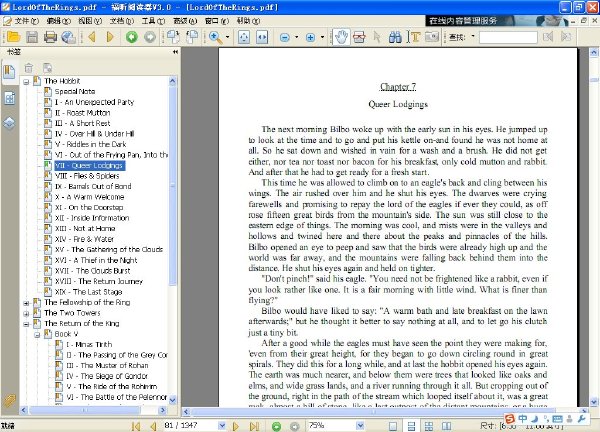Open the zoom tool dropdown arrow
The height and width of the screenshot is (432, 600).
click(228, 37)
